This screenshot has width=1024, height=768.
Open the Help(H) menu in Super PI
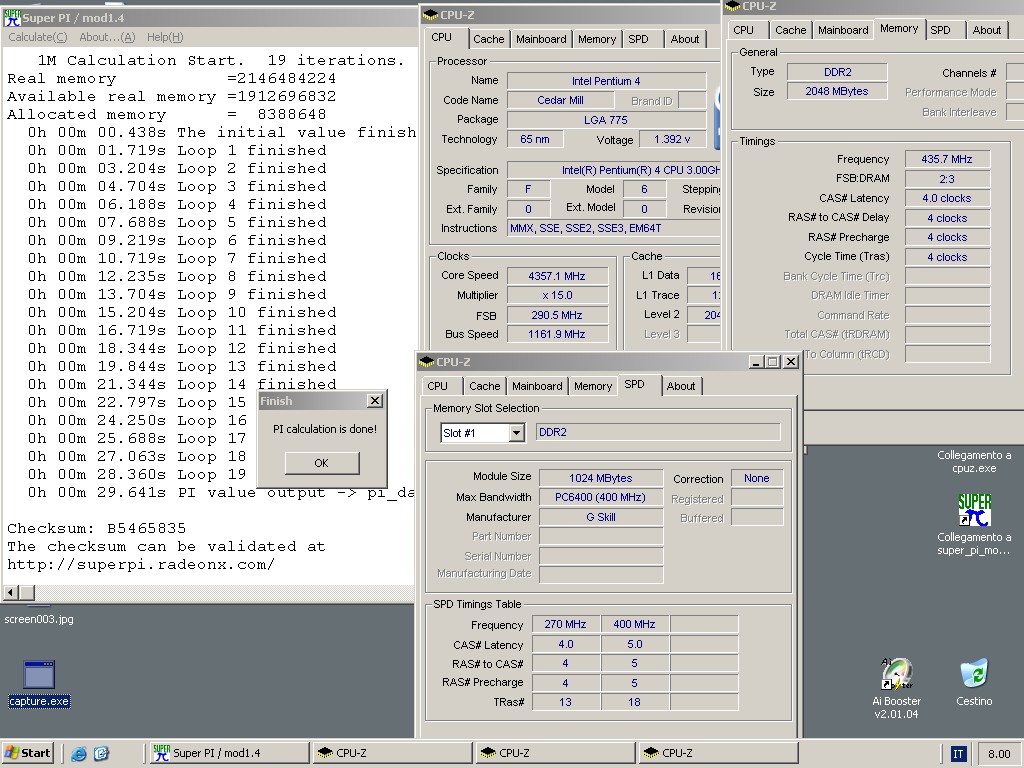(x=165, y=37)
